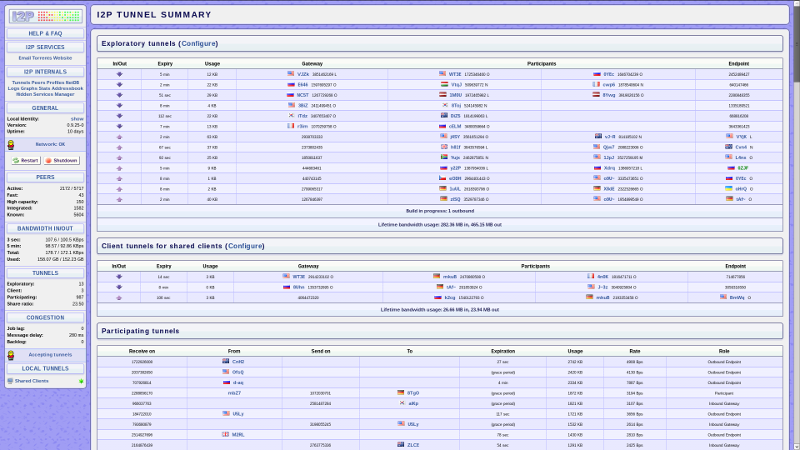Open the I2P Internals section header
Viewport: 800px width, 450px height.
coord(45,72)
